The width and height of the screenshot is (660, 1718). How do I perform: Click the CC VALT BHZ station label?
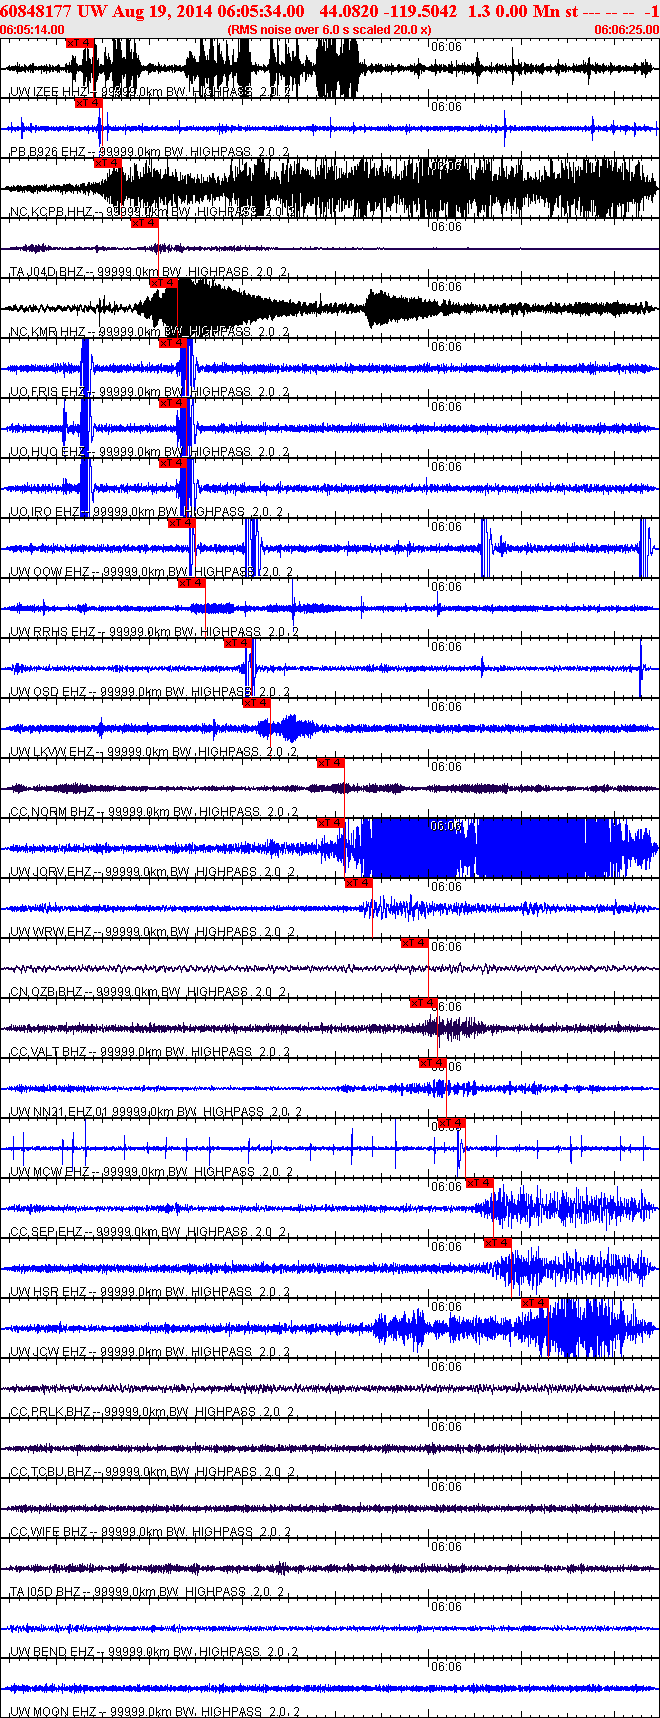tap(48, 1052)
